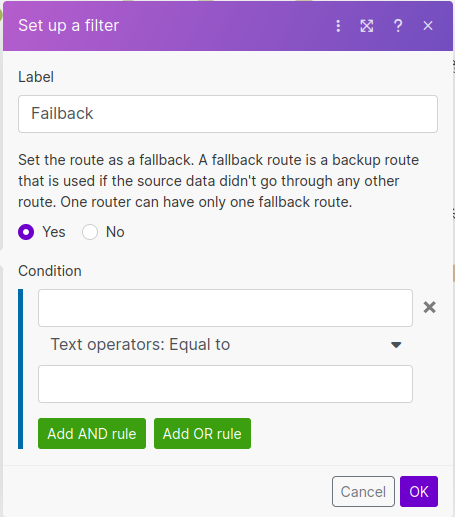Image resolution: width=455 pixels, height=517 pixels.
Task: Remove the condition row with X icon
Action: 430,307
